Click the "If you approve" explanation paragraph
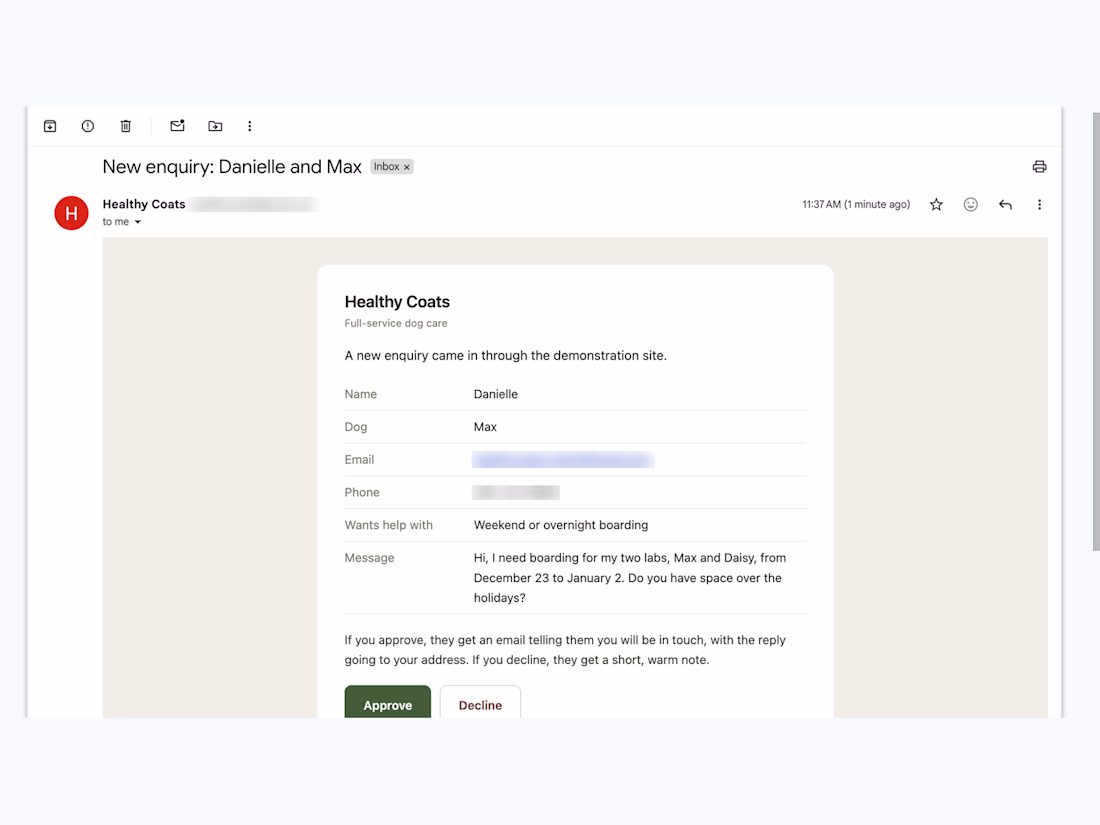This screenshot has width=1100, height=825. (x=565, y=650)
